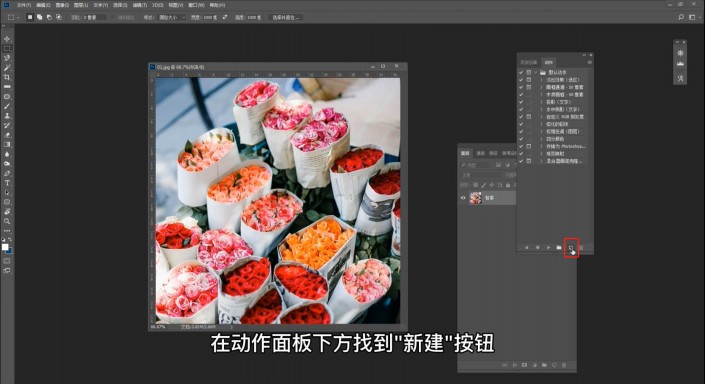Image resolution: width=705 pixels, height=384 pixels.
Task: Click Begin recording button in Actions panel
Action: [537, 248]
